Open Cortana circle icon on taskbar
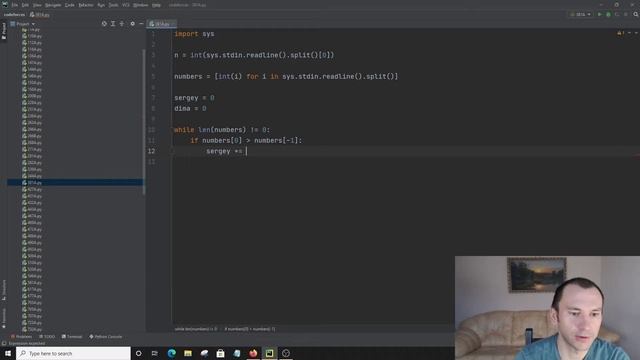 pyautogui.click(x=139, y=353)
